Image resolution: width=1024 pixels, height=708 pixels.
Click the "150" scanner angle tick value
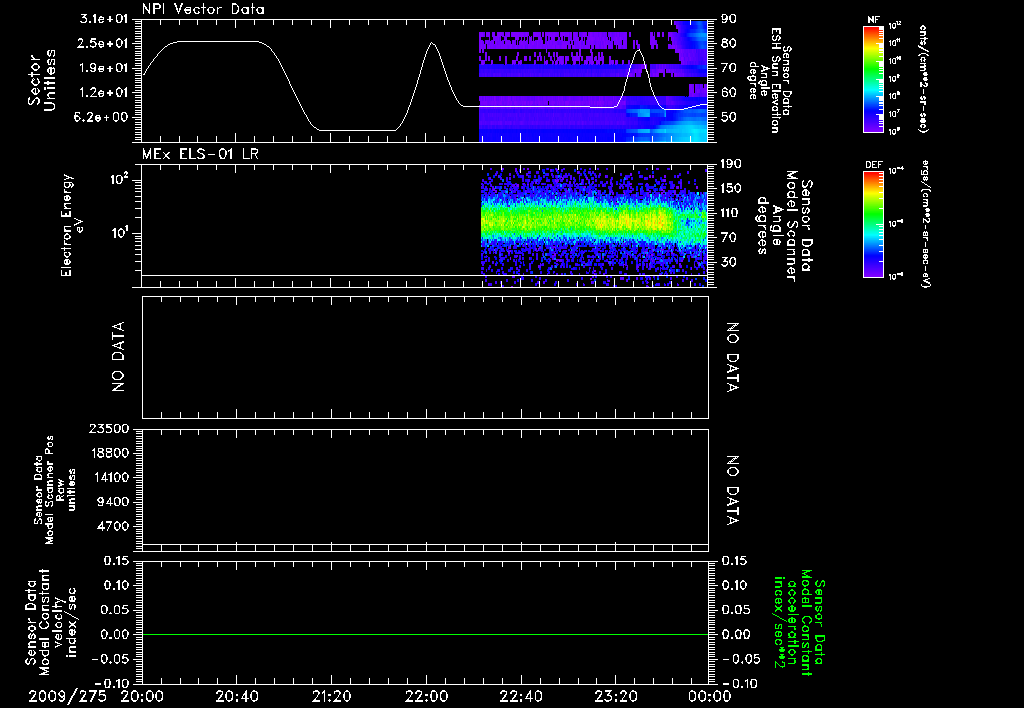coord(730,189)
